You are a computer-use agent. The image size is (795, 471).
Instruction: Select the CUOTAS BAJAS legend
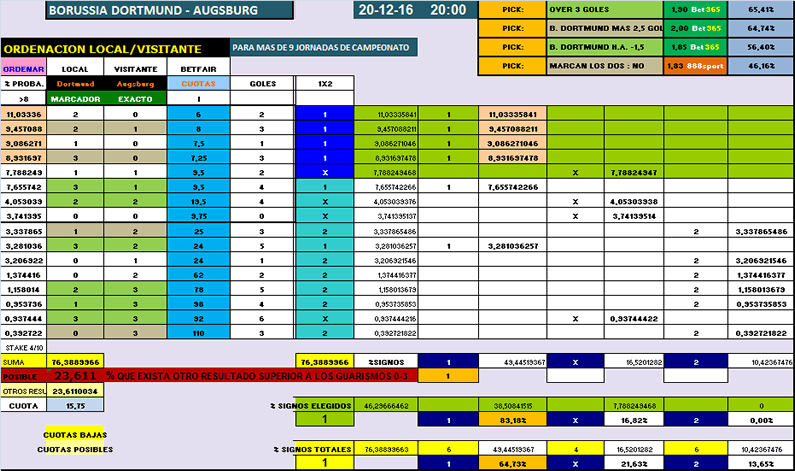(75, 434)
